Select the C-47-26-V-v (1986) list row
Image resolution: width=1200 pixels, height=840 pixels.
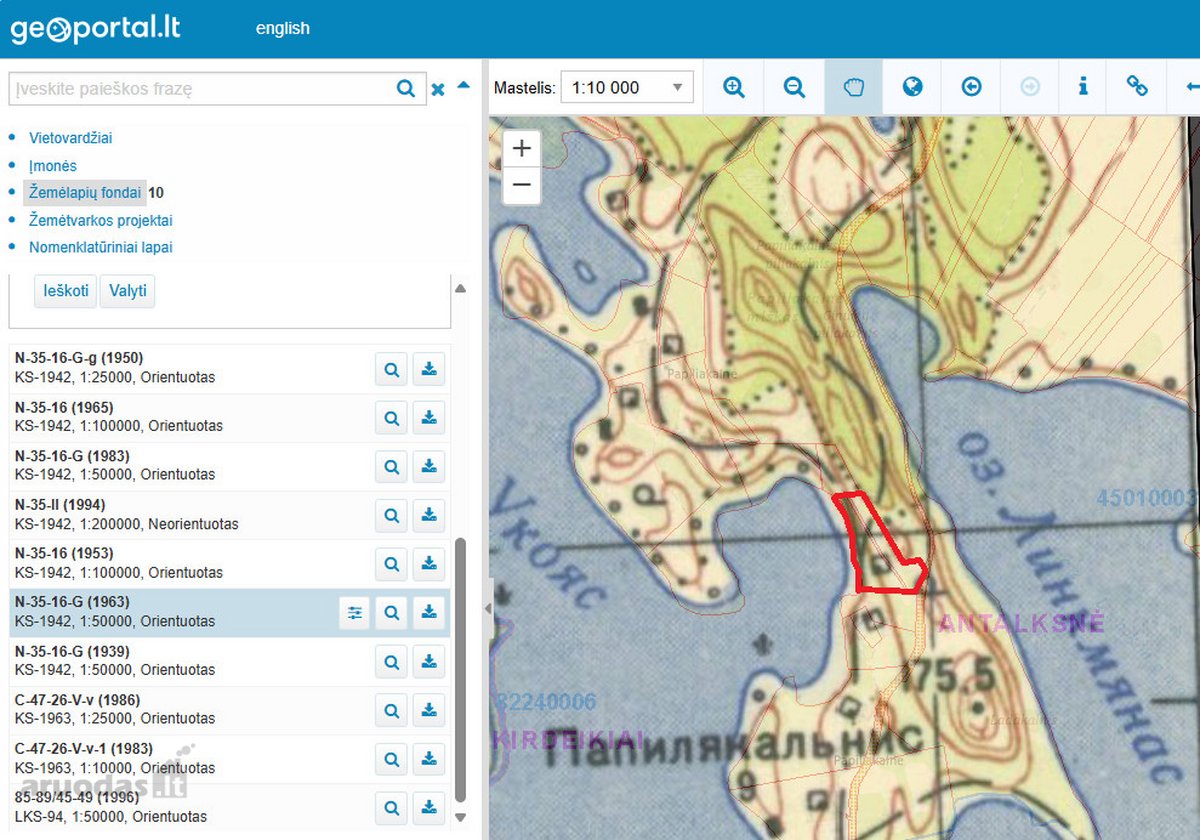[230, 710]
